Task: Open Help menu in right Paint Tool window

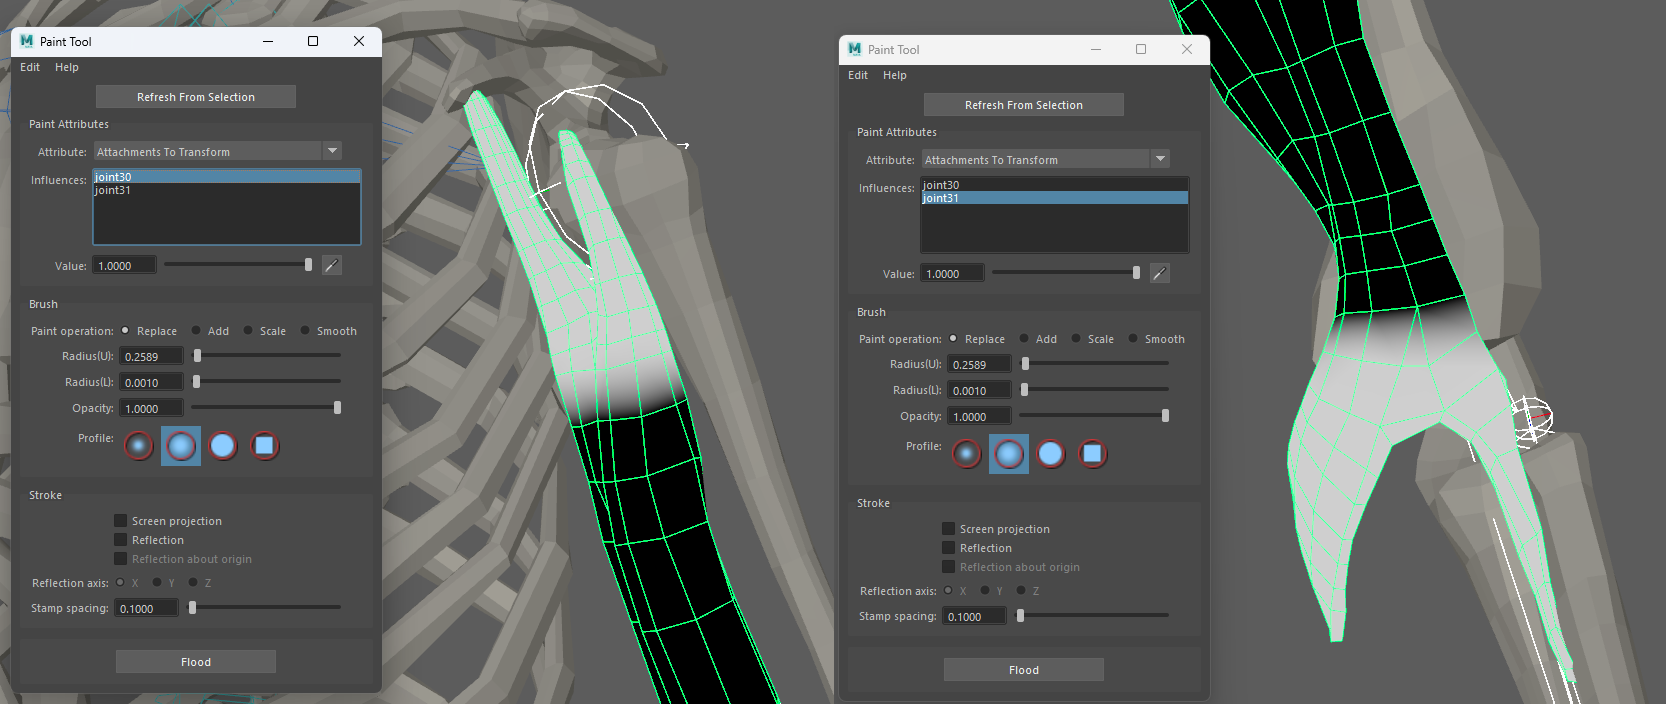Action: pyautogui.click(x=894, y=75)
